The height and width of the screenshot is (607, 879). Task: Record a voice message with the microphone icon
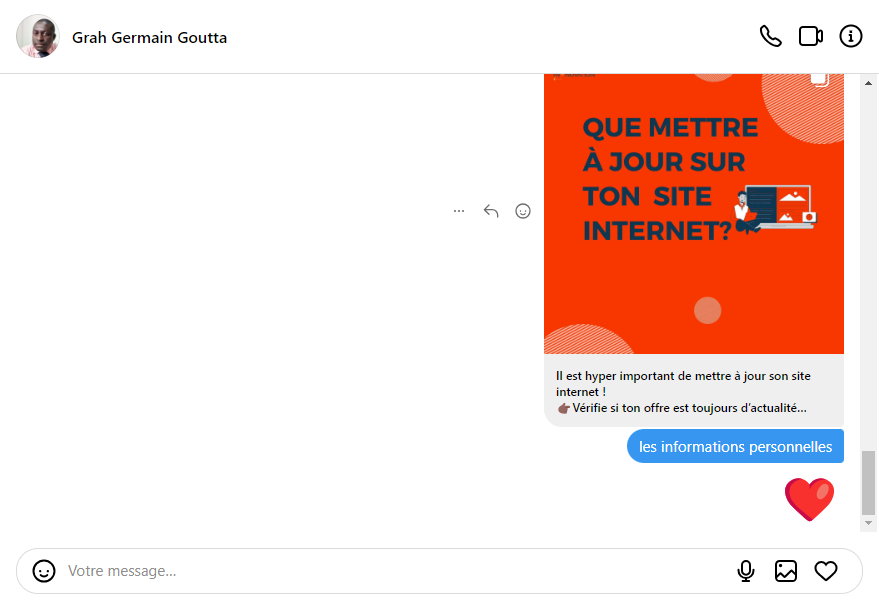(745, 571)
